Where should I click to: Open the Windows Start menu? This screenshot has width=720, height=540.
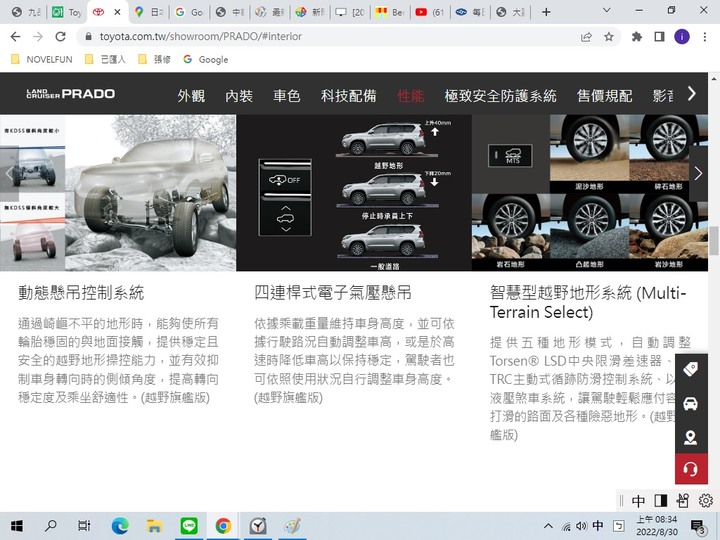coord(17,526)
